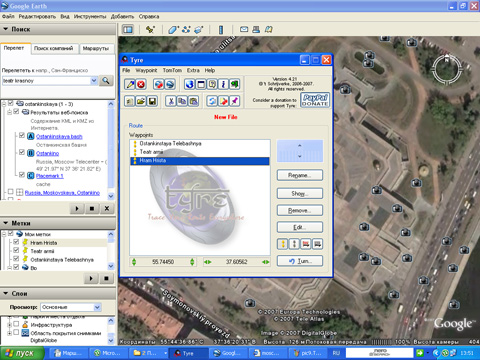
Task: Click the note with red pin icon in Tyre
Action: pos(223,101)
